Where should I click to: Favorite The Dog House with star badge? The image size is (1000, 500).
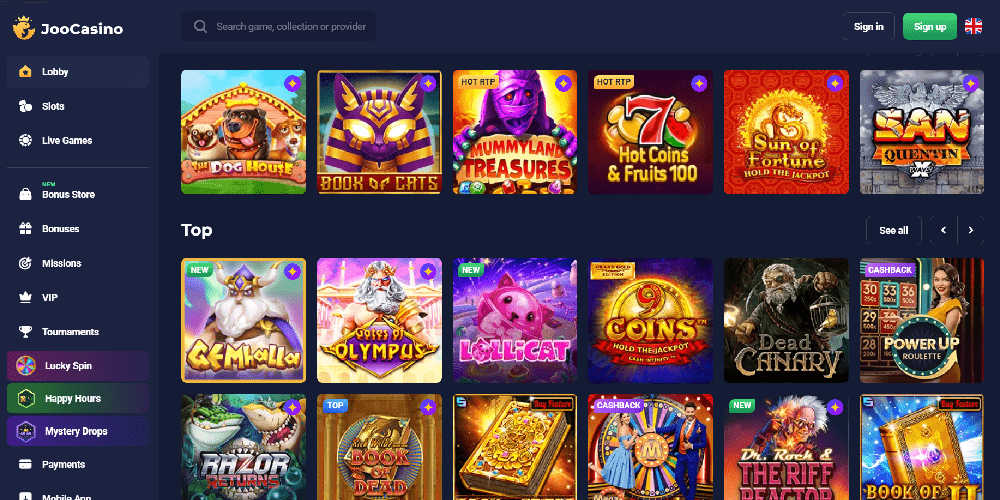point(293,84)
